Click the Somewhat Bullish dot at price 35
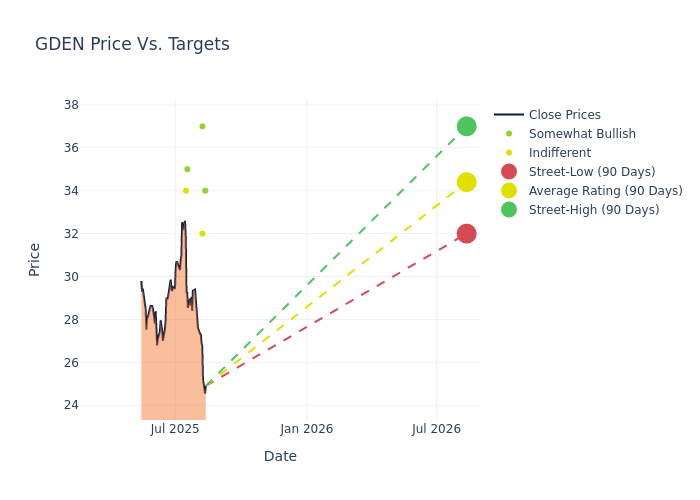 point(187,169)
